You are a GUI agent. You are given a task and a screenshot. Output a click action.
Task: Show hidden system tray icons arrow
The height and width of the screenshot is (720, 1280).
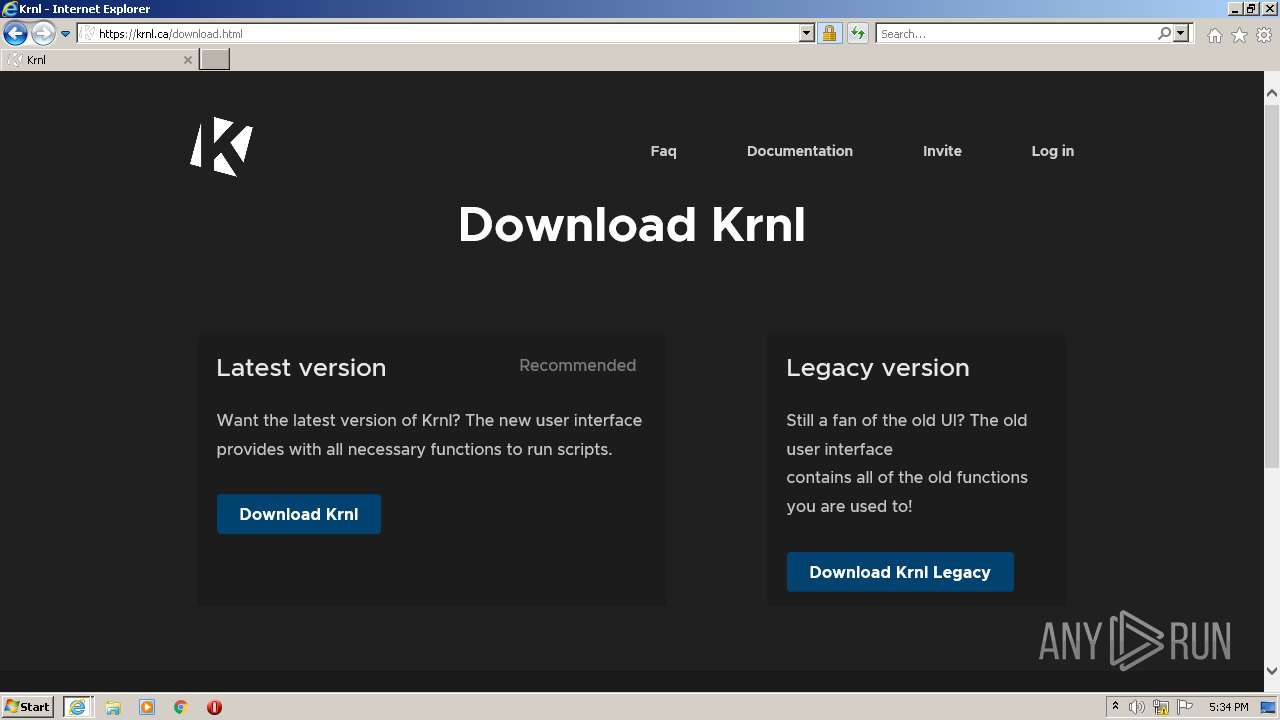click(1115, 707)
